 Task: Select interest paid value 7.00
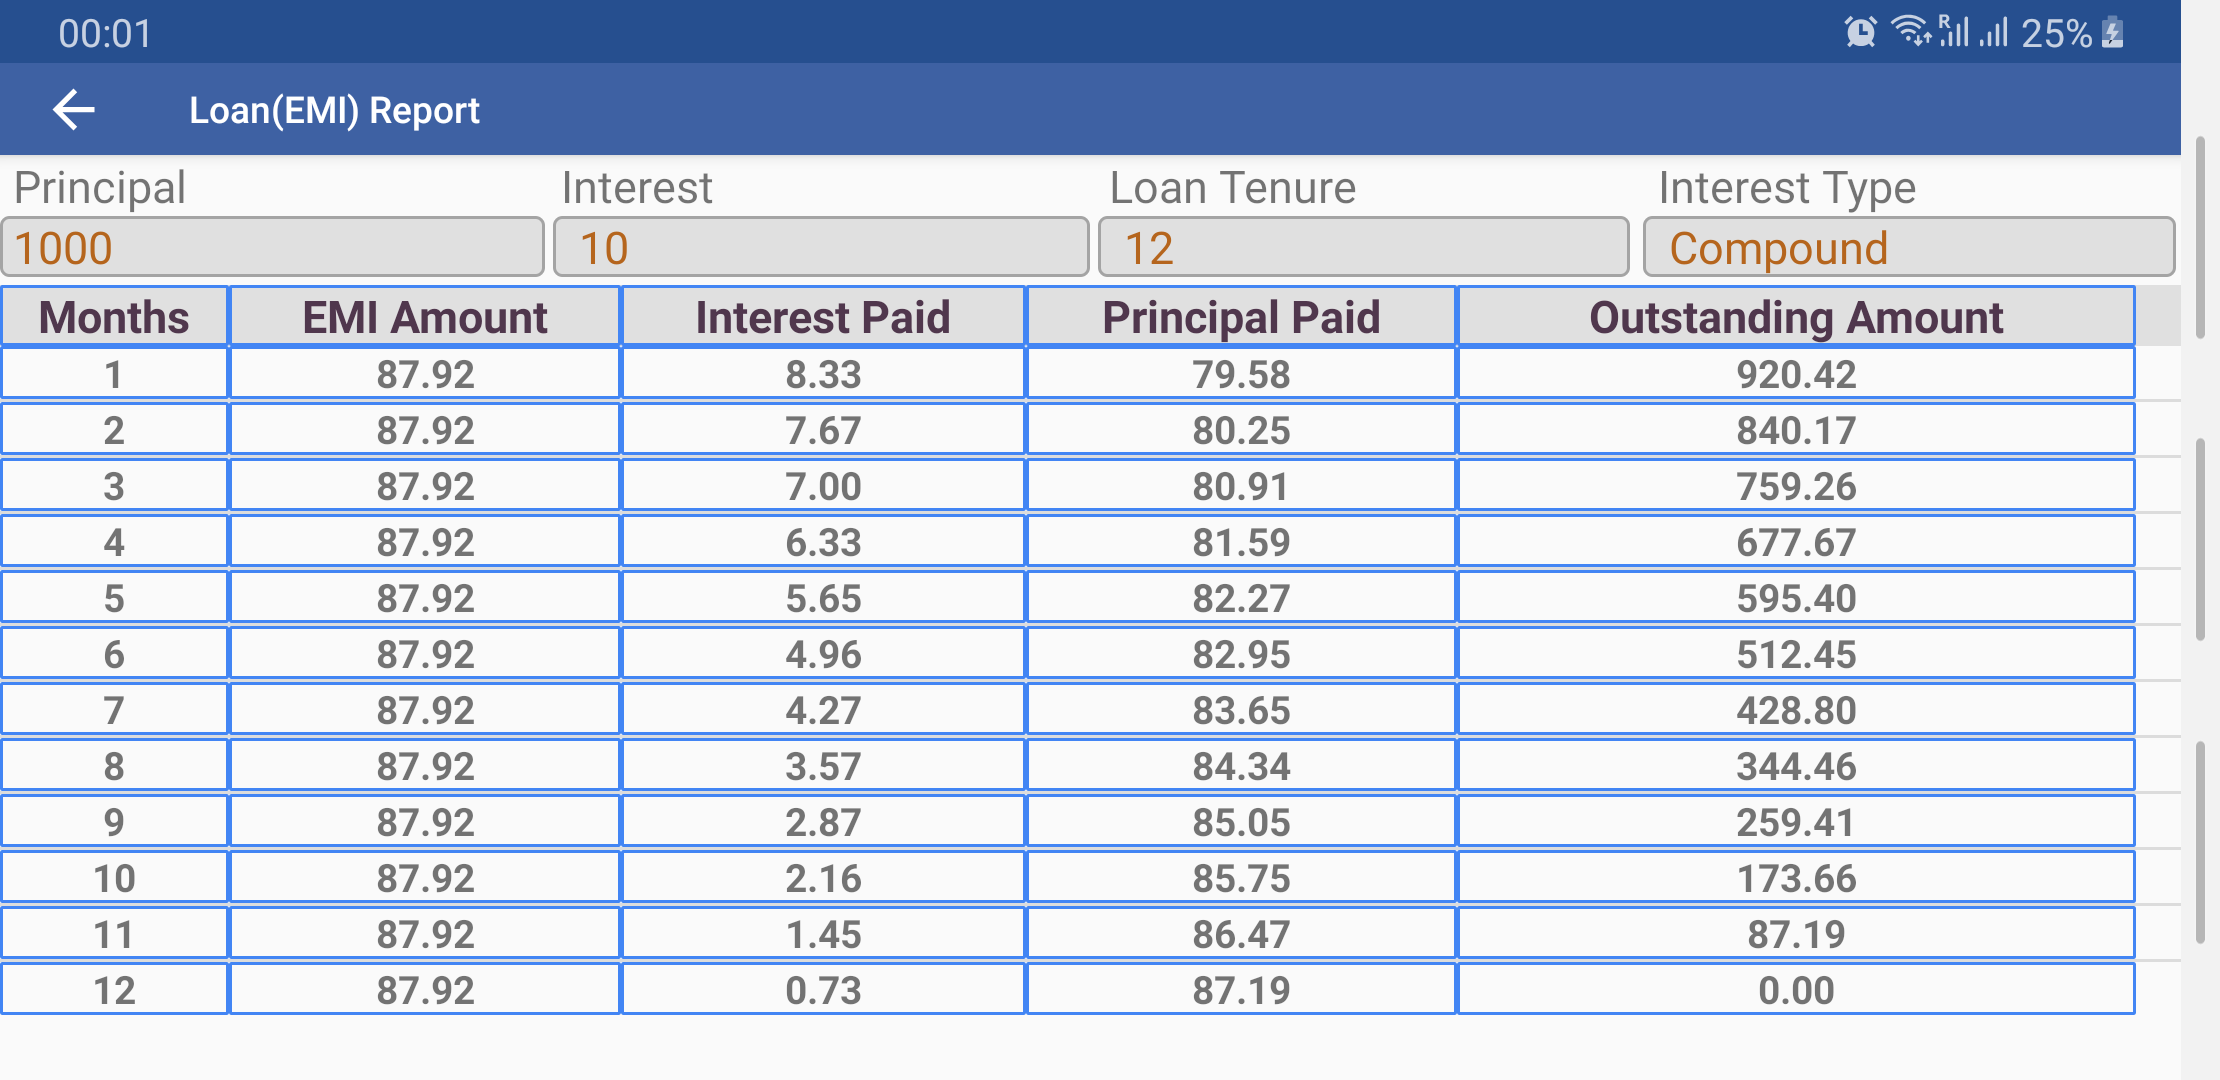click(823, 486)
